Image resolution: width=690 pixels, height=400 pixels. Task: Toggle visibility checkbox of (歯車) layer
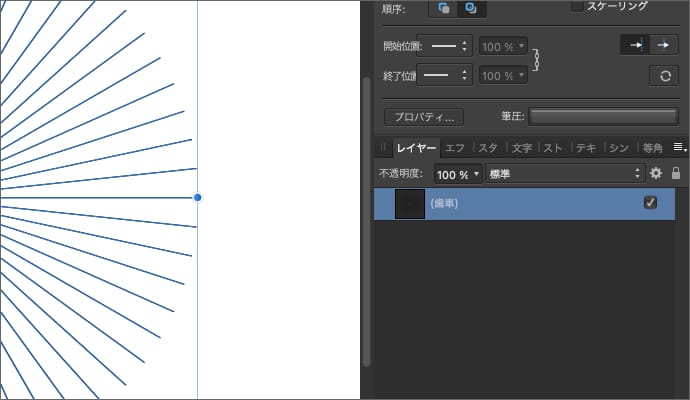click(651, 202)
